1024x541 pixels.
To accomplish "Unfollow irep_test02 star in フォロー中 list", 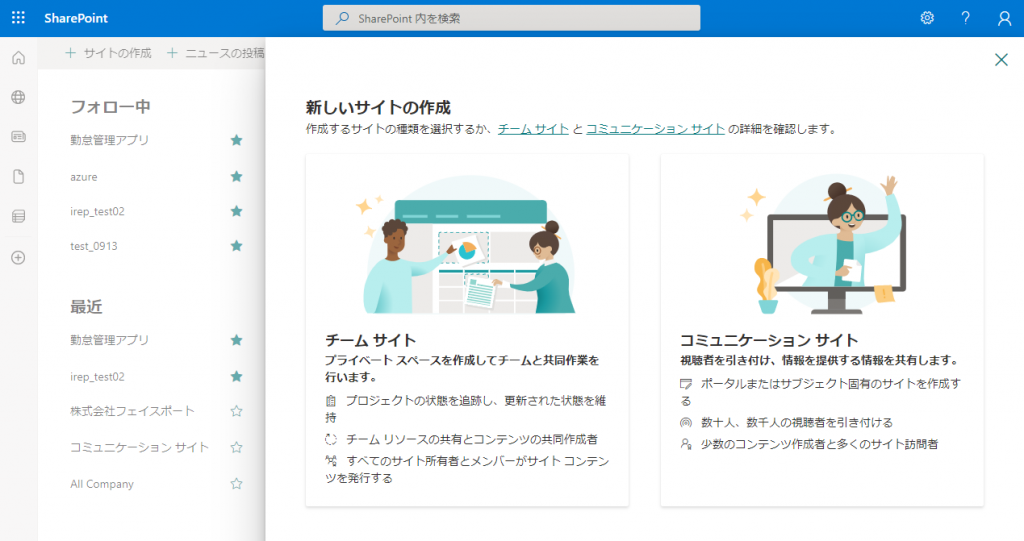I will tap(236, 211).
